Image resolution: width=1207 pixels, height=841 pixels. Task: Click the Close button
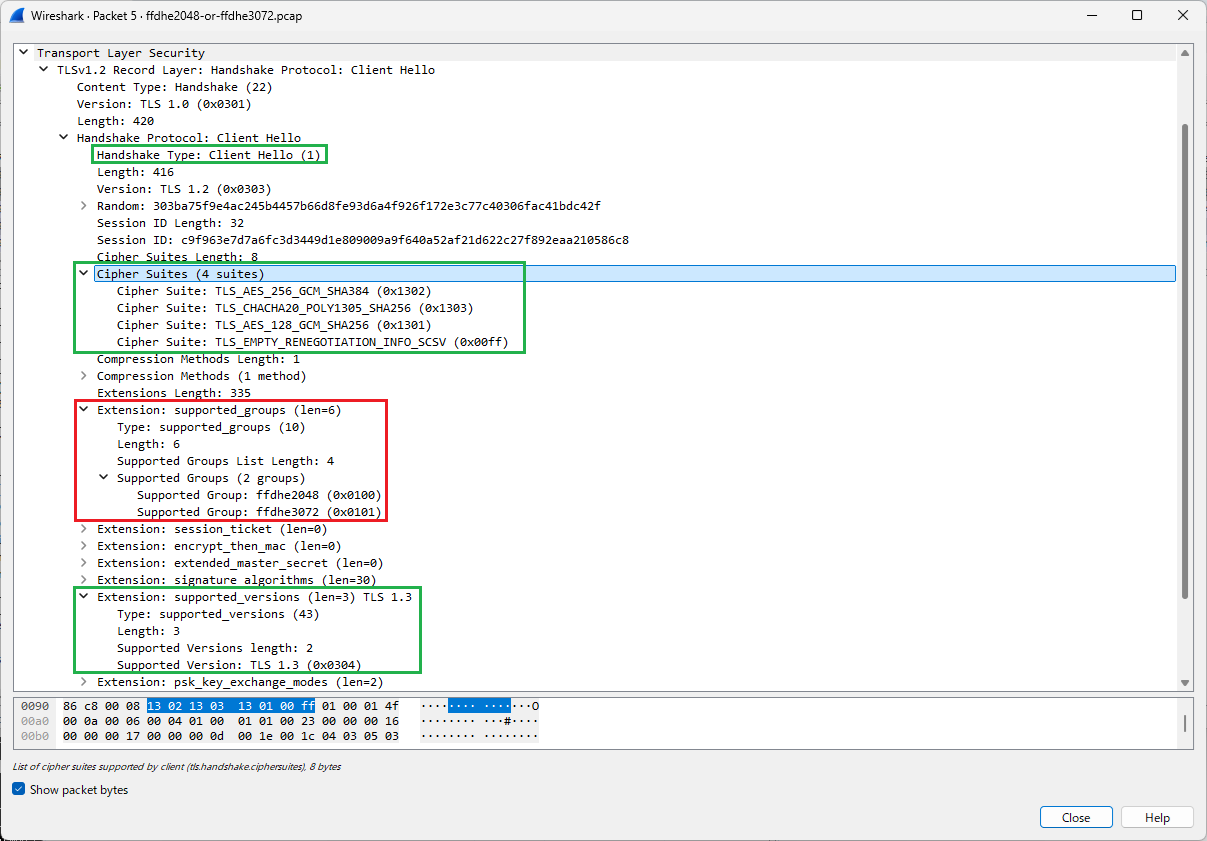(x=1076, y=817)
